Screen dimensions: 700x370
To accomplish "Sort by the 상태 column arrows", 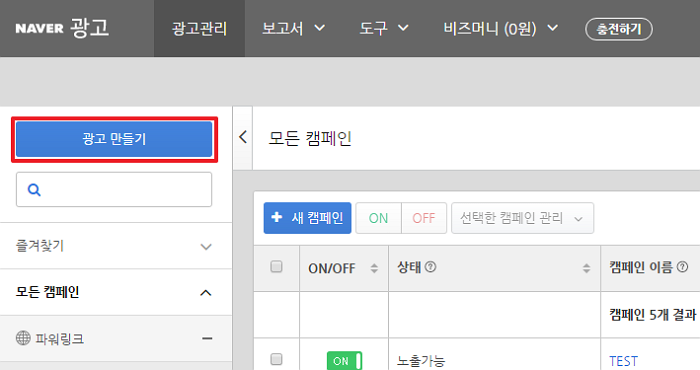I will [x=587, y=268].
